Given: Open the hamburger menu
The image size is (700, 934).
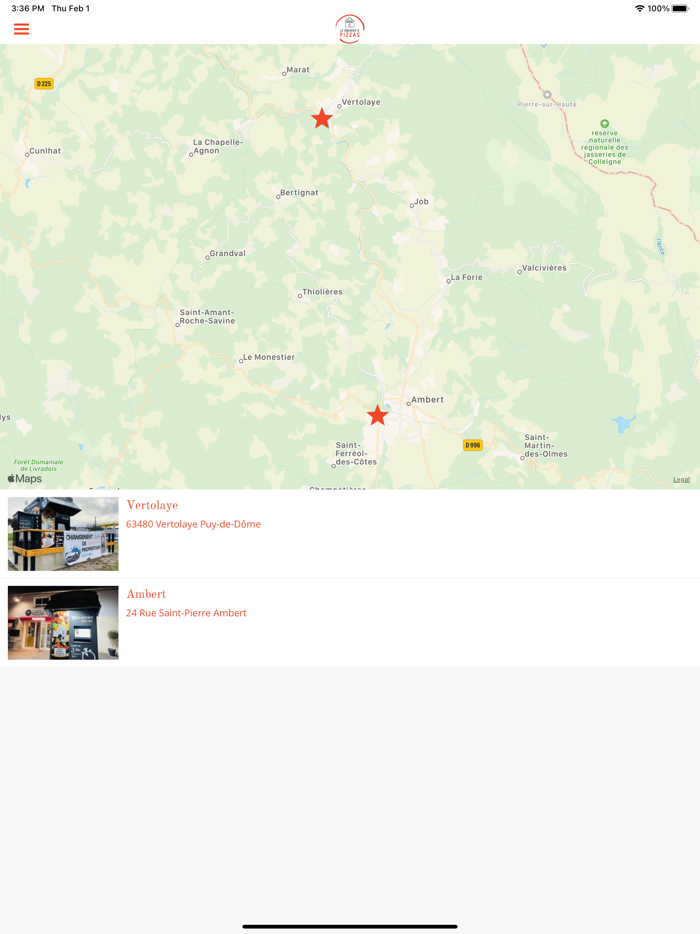Looking at the screenshot, I should pos(21,29).
